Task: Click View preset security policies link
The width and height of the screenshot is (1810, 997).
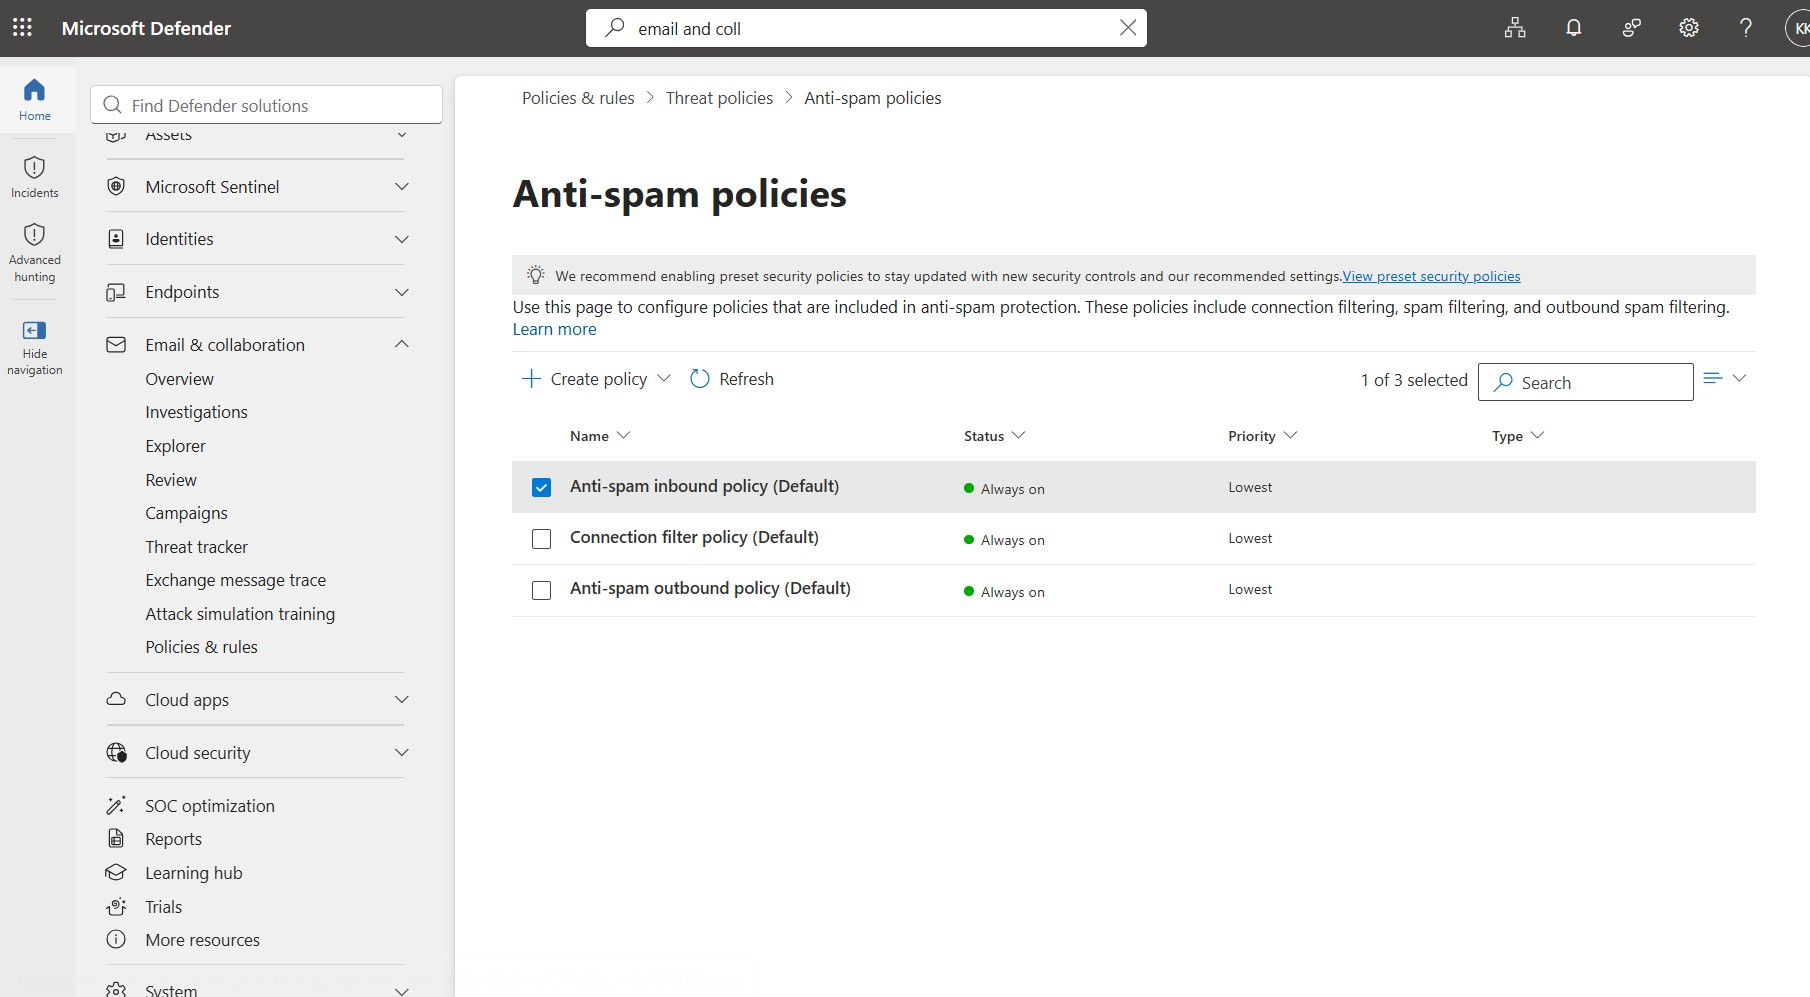Action: (1431, 276)
